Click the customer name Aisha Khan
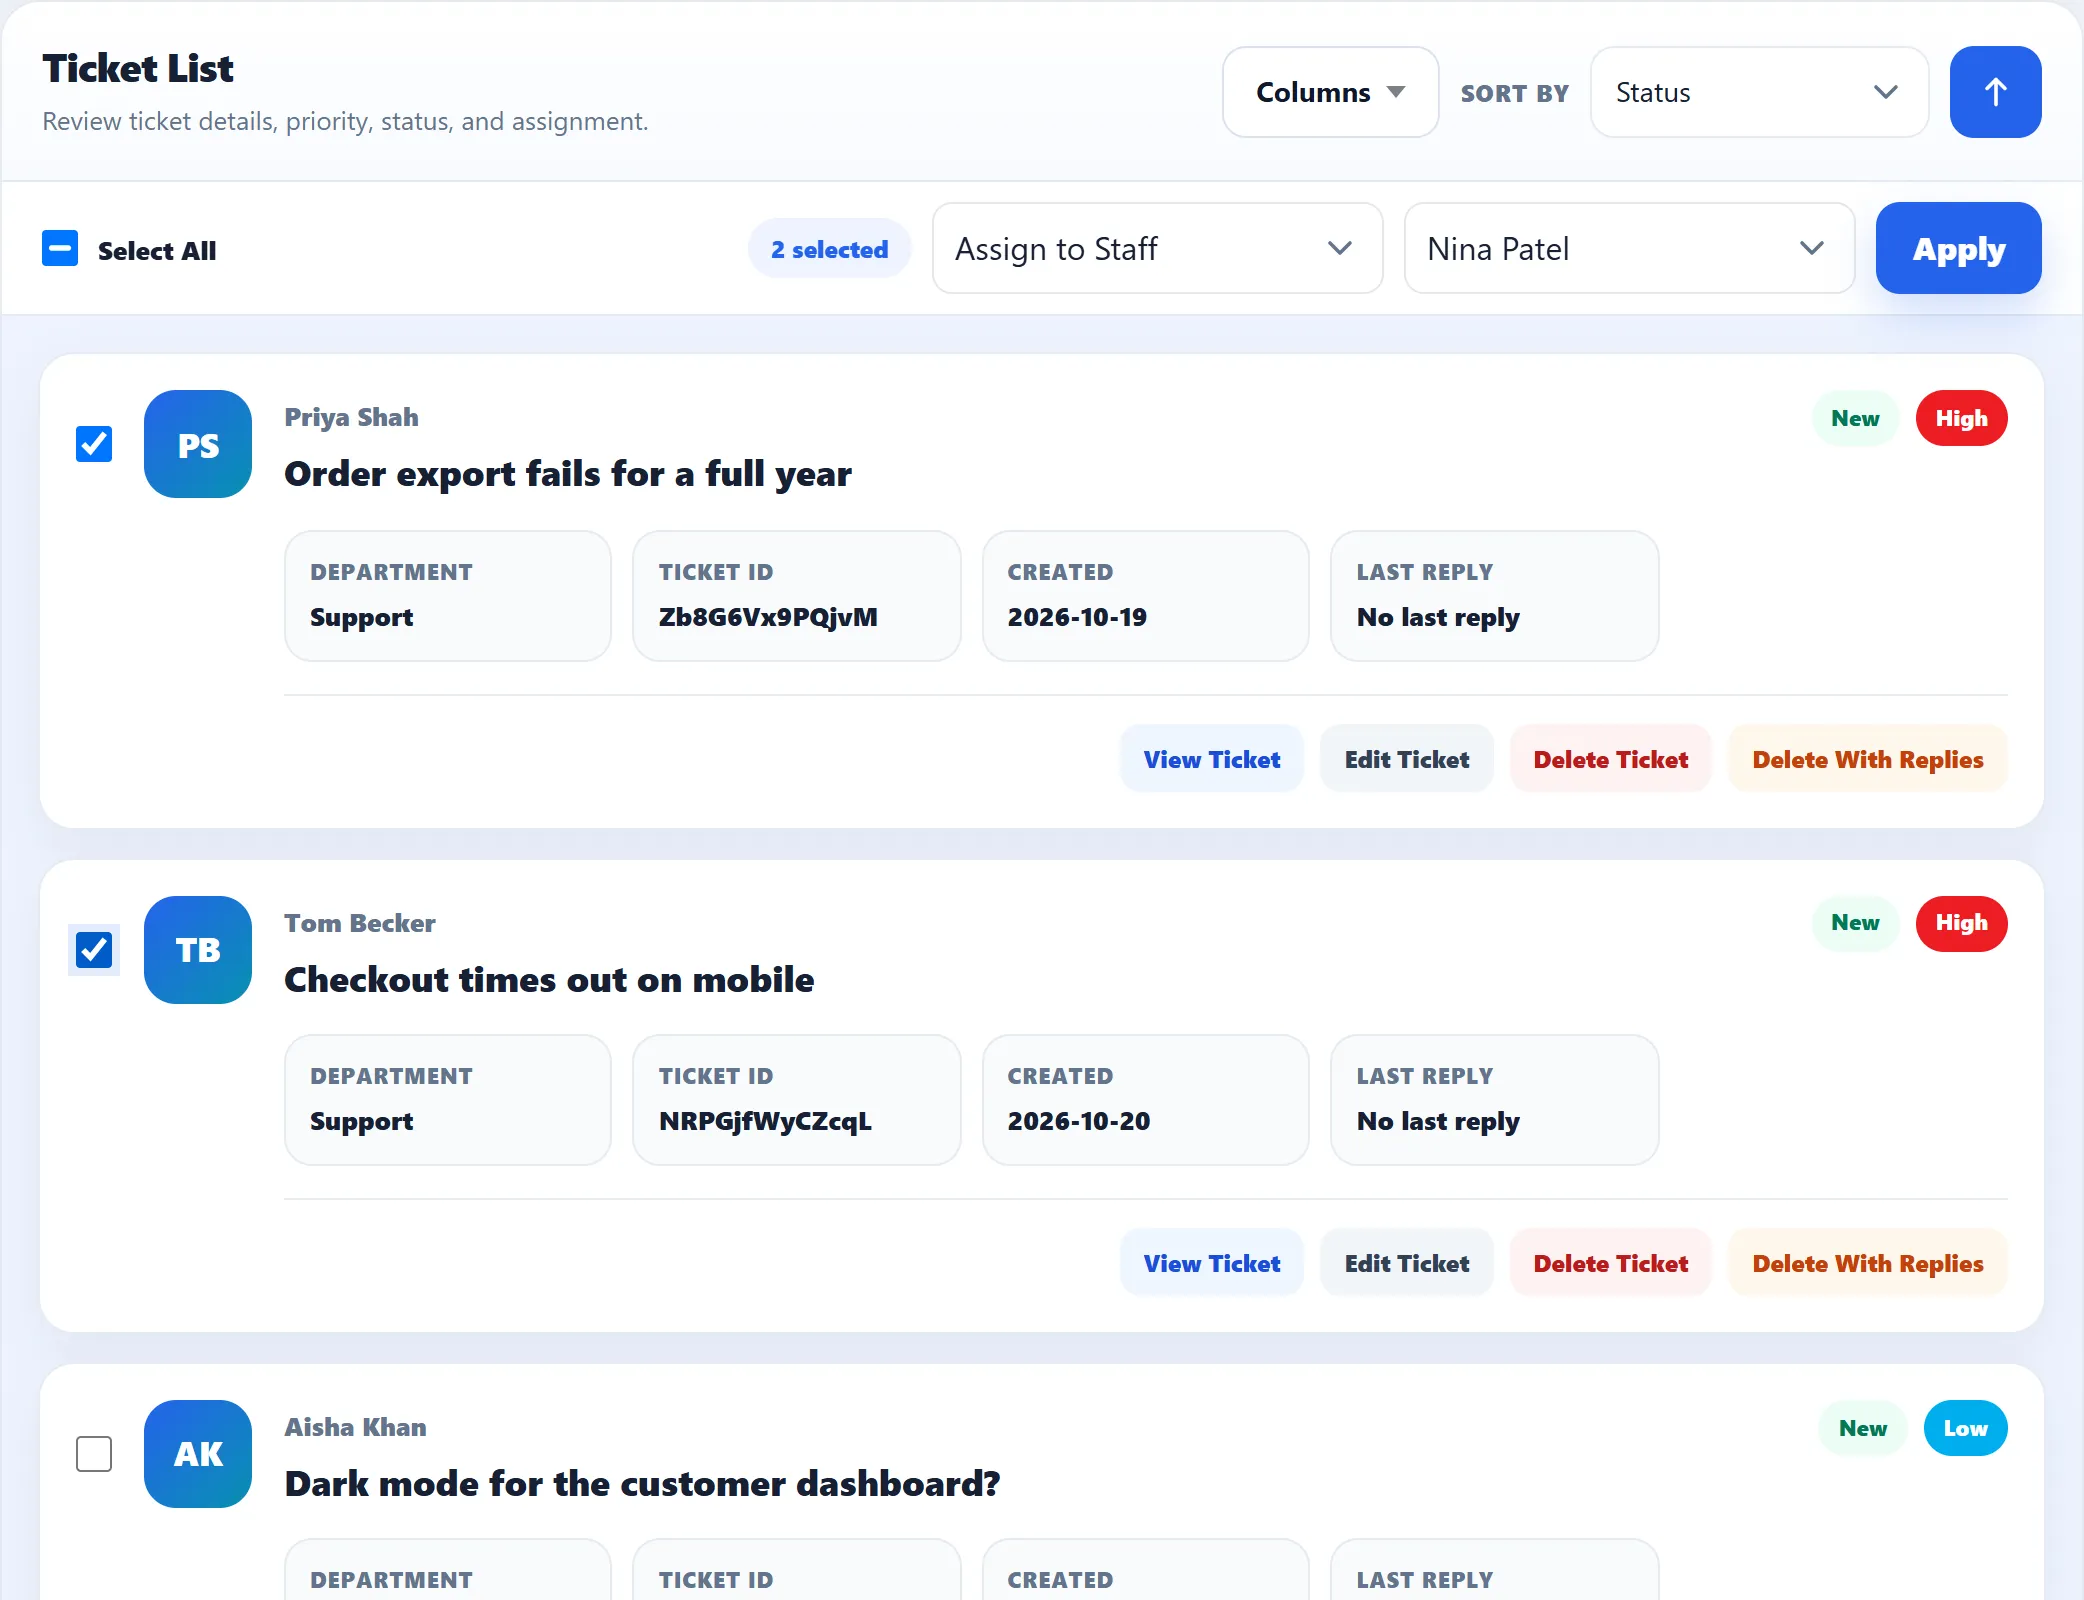2084x1600 pixels. [355, 1427]
